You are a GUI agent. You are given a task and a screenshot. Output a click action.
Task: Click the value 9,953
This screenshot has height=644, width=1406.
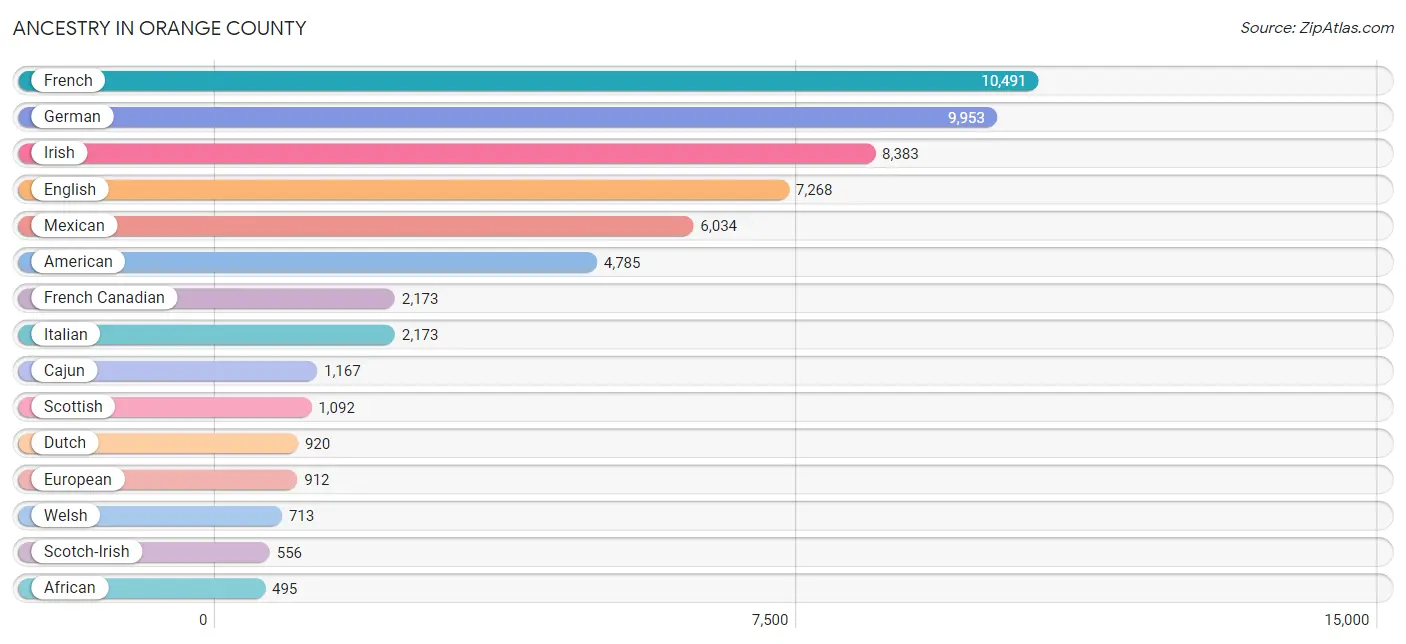(966, 118)
